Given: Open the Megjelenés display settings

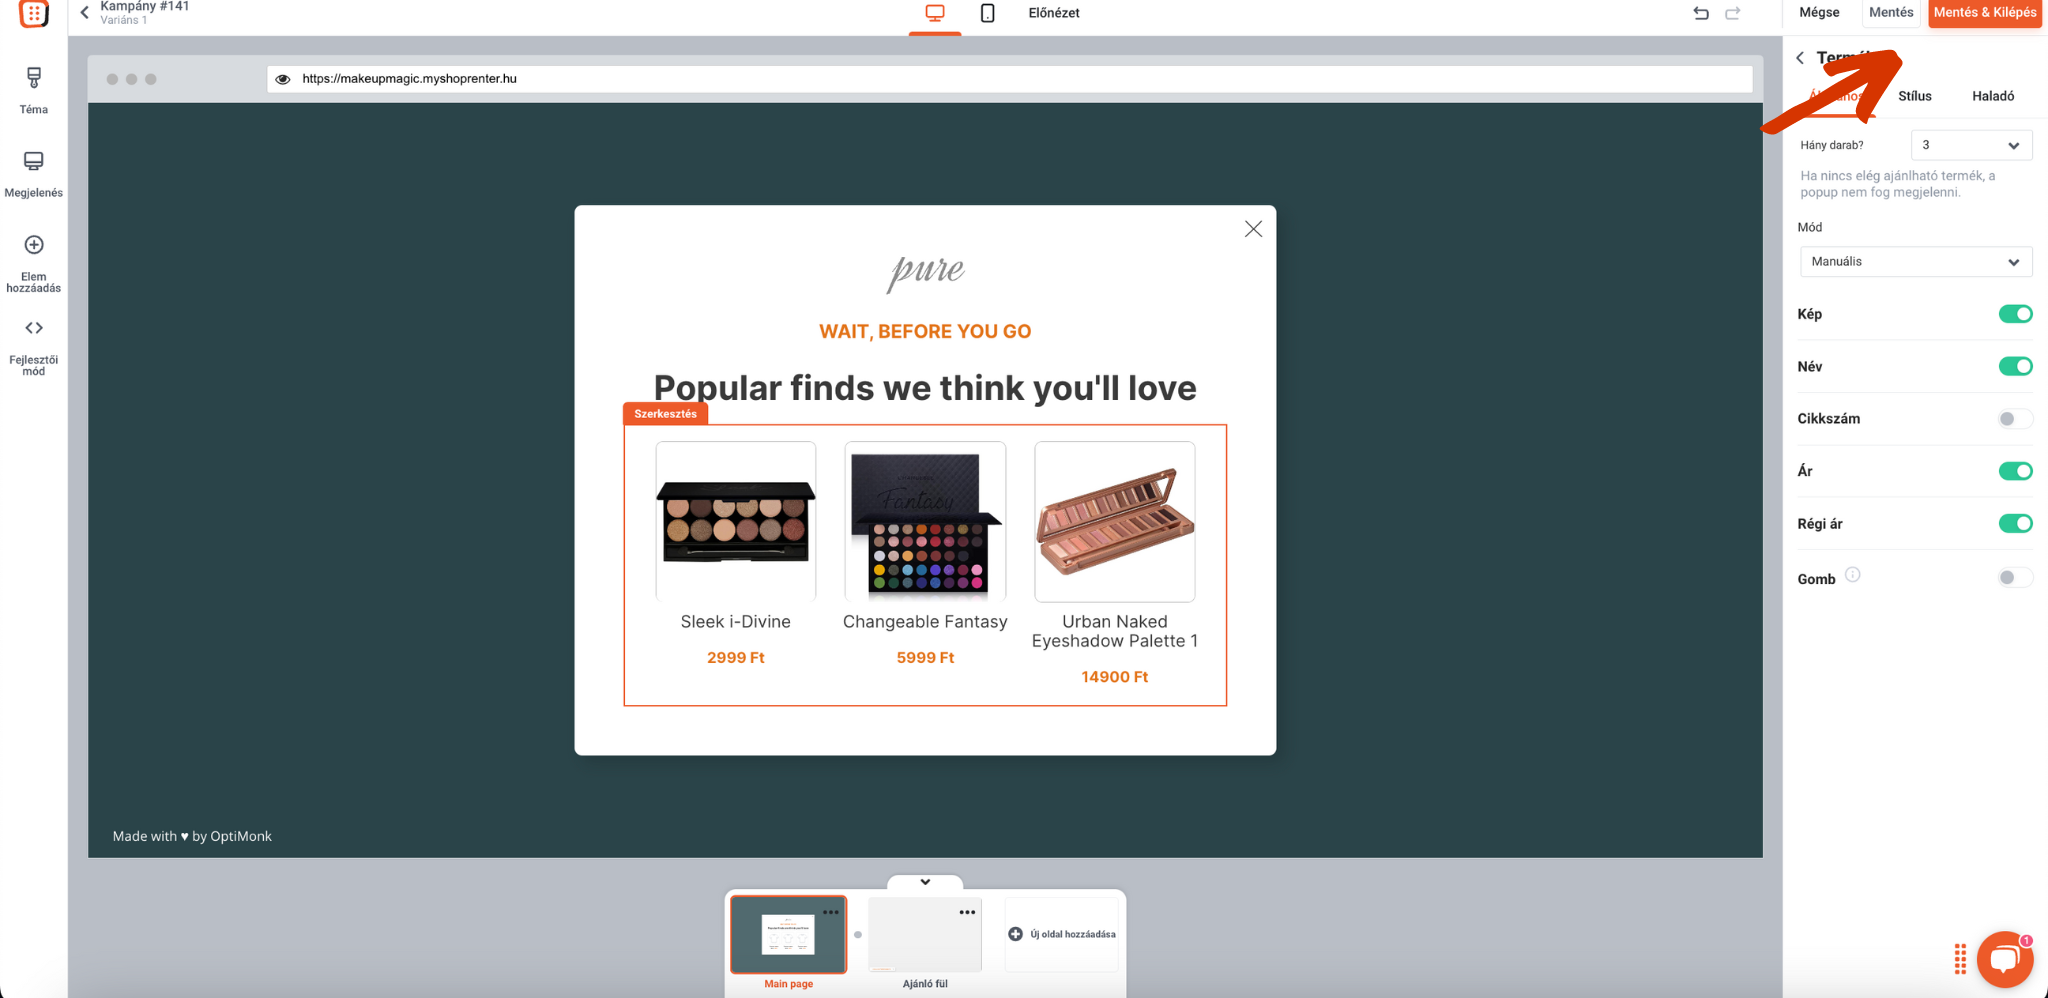Looking at the screenshot, I should pyautogui.click(x=34, y=161).
